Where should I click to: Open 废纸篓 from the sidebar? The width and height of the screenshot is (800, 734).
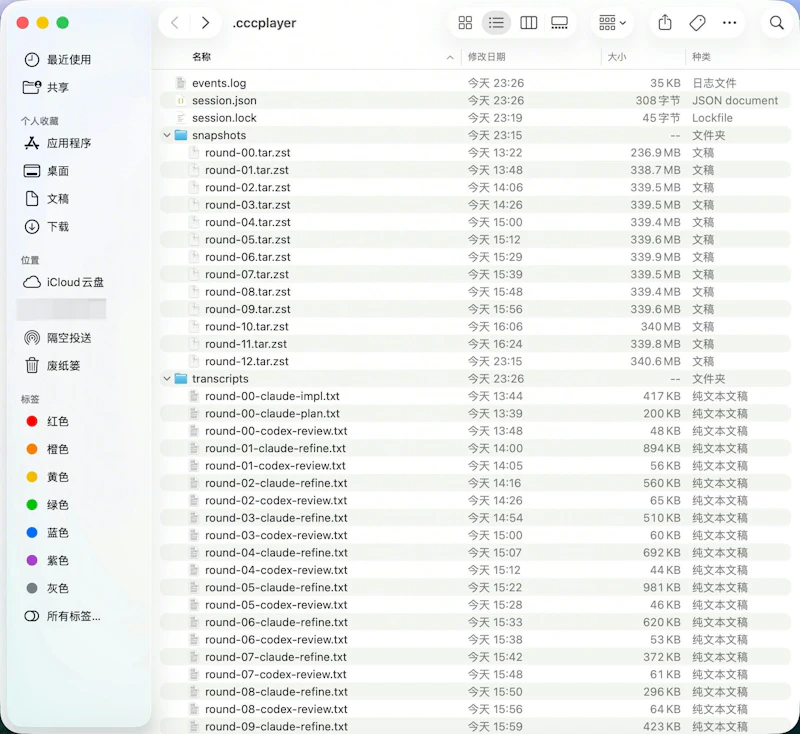pos(59,364)
